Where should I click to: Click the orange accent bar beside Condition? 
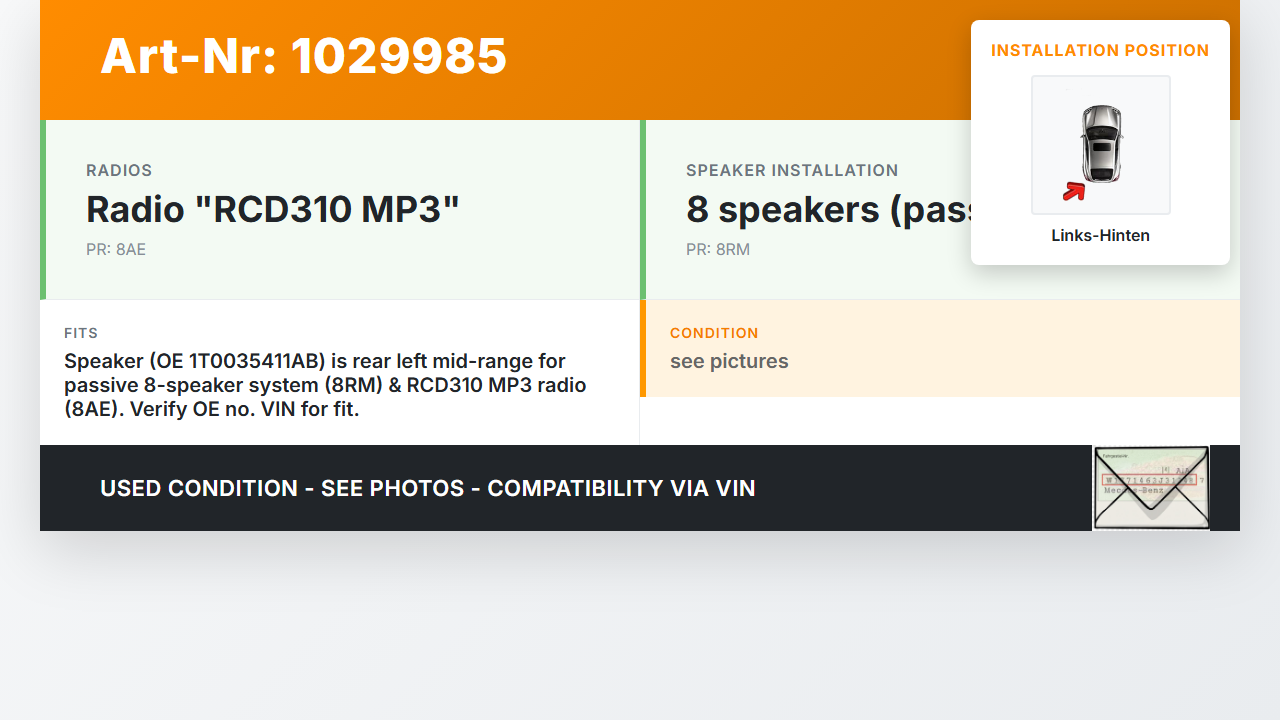[643, 348]
